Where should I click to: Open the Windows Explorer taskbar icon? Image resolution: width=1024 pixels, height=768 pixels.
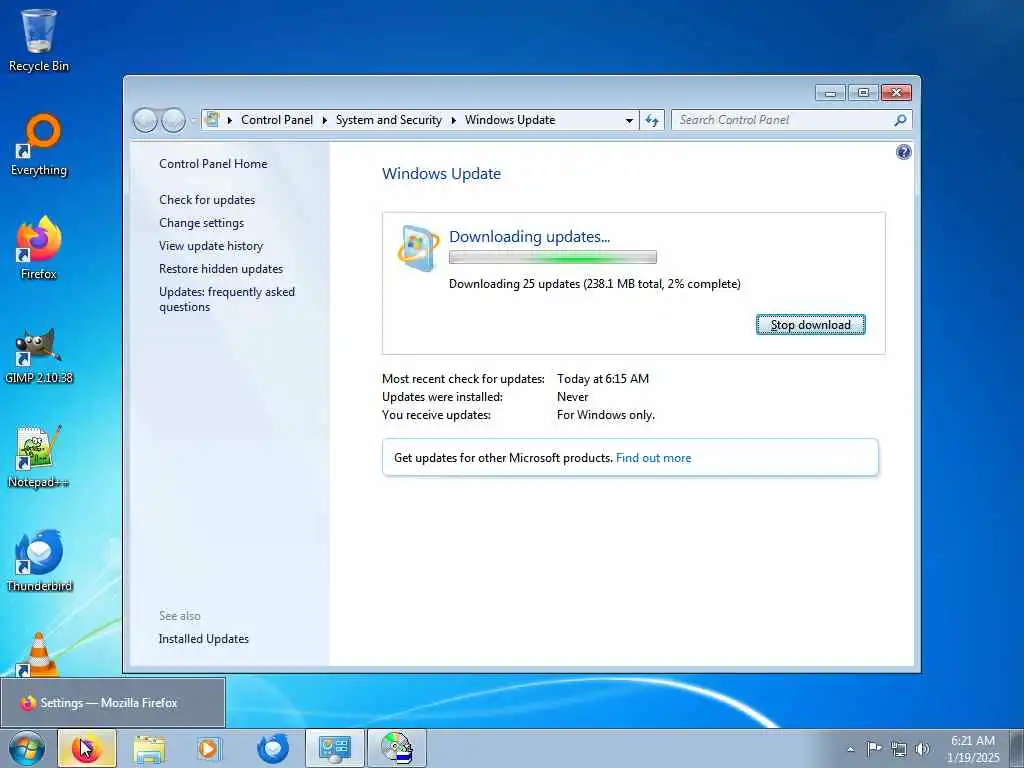(x=150, y=748)
